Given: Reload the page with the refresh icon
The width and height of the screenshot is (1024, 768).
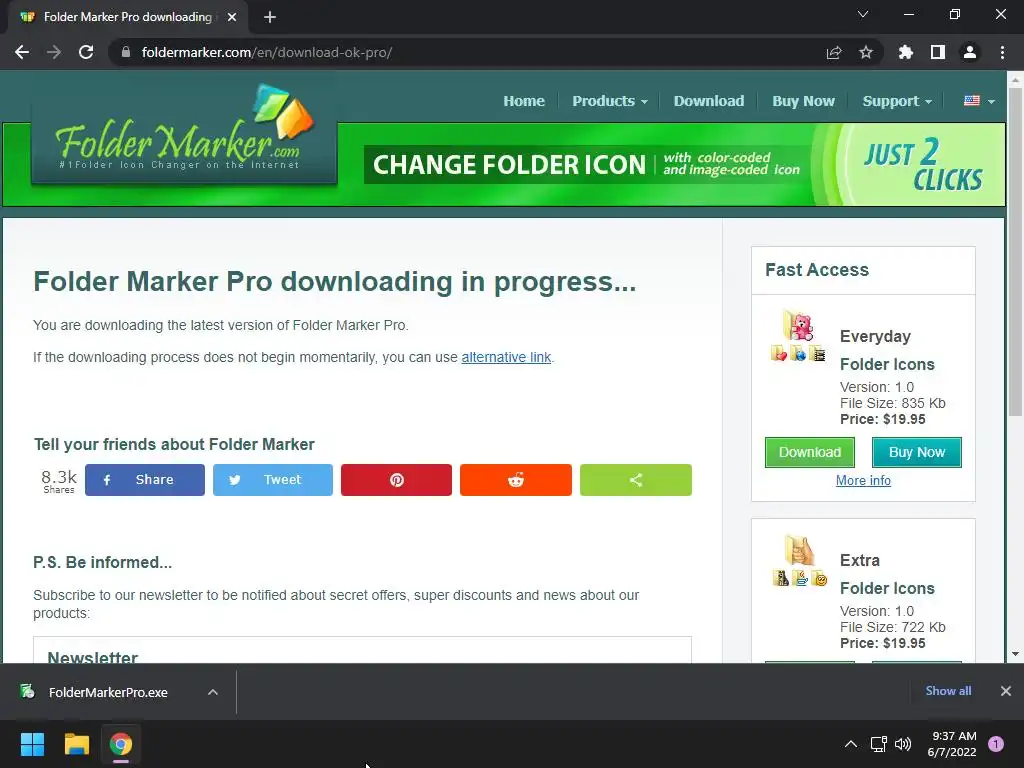Looking at the screenshot, I should (86, 52).
